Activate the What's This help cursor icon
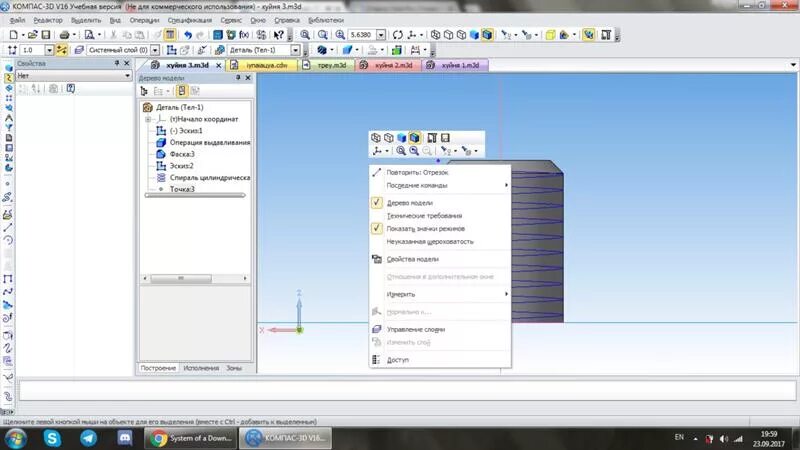Screen dimensions: 800x450 [279, 35]
